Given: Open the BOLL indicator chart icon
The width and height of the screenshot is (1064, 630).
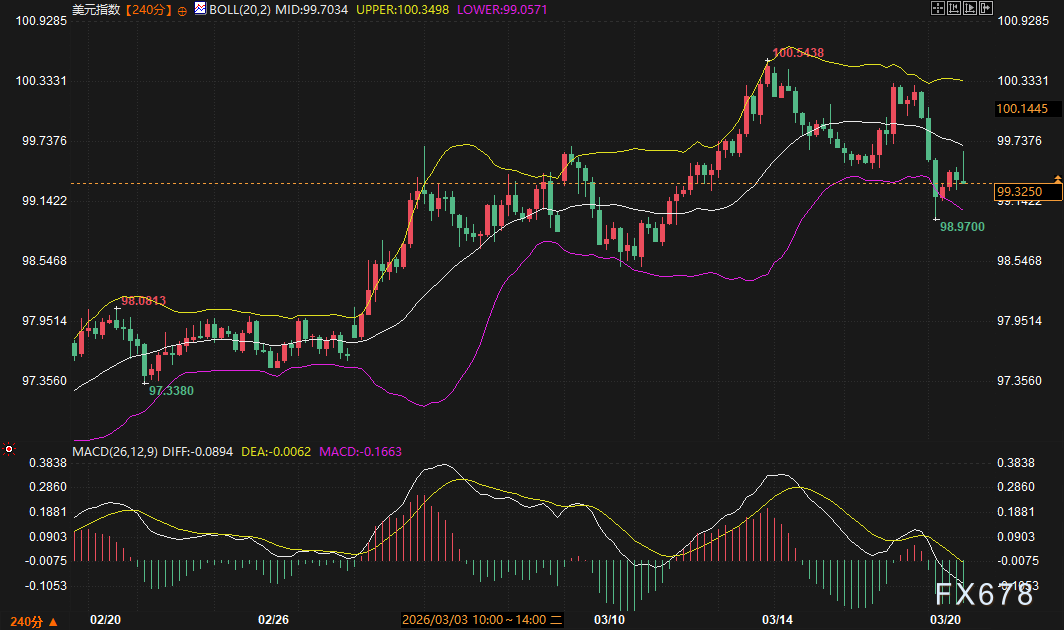Looking at the screenshot, I should (200, 9).
